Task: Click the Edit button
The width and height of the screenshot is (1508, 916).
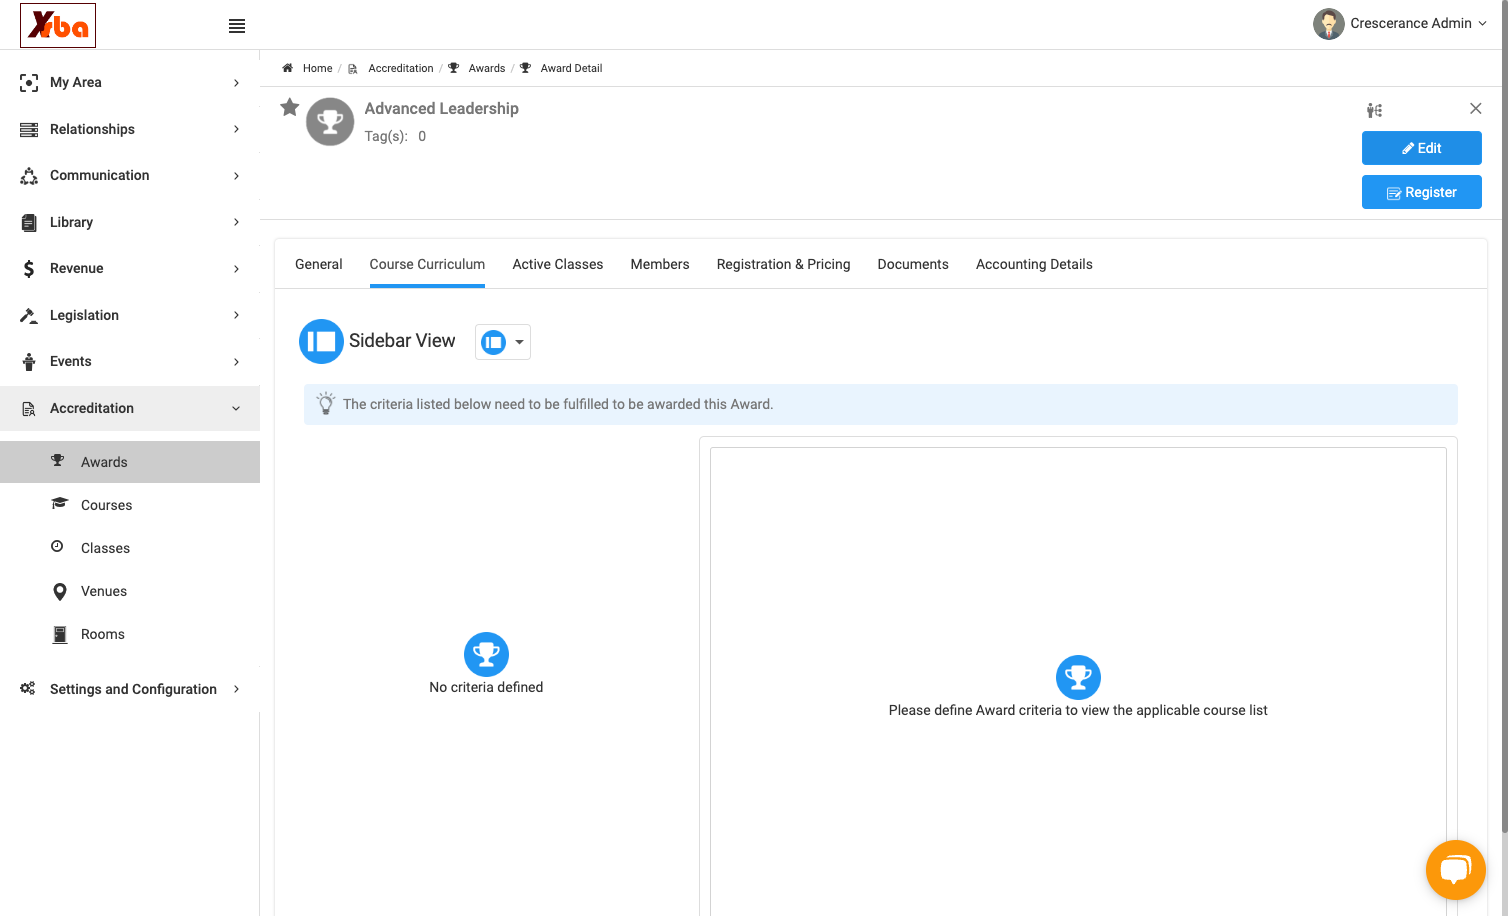Action: click(1422, 148)
